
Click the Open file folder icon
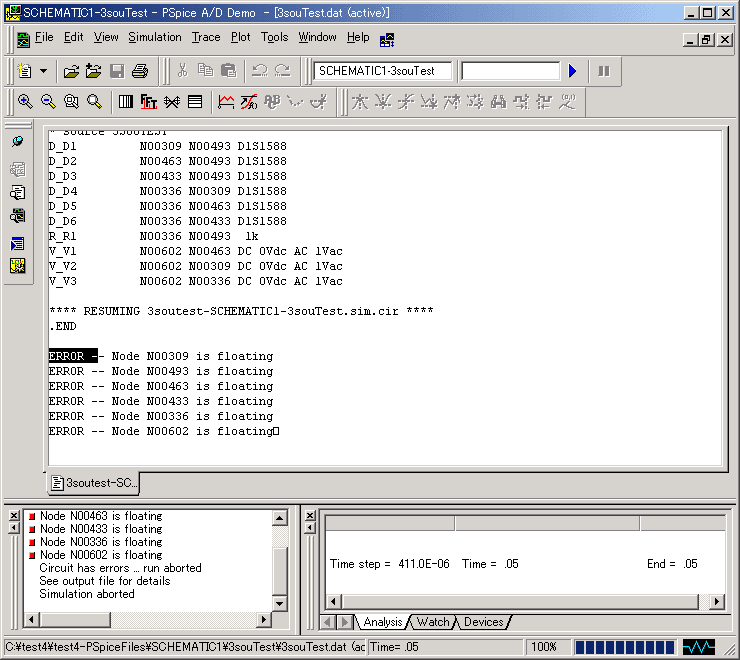tap(71, 71)
